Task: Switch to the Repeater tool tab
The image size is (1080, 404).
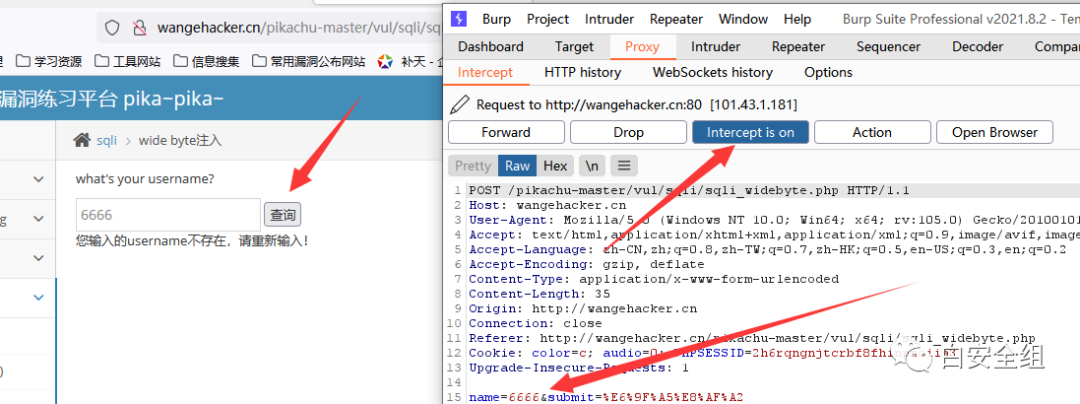Action: pos(798,47)
